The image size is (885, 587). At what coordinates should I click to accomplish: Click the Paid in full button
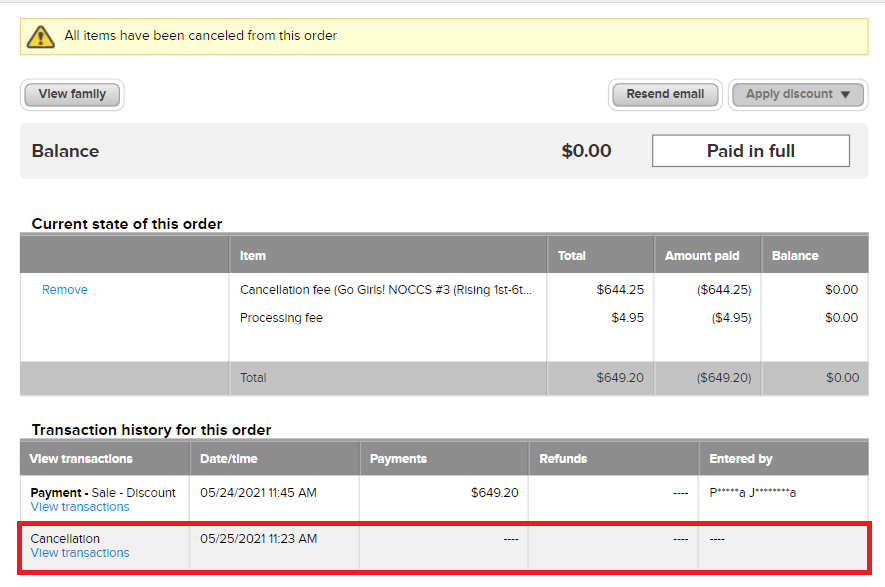point(750,151)
